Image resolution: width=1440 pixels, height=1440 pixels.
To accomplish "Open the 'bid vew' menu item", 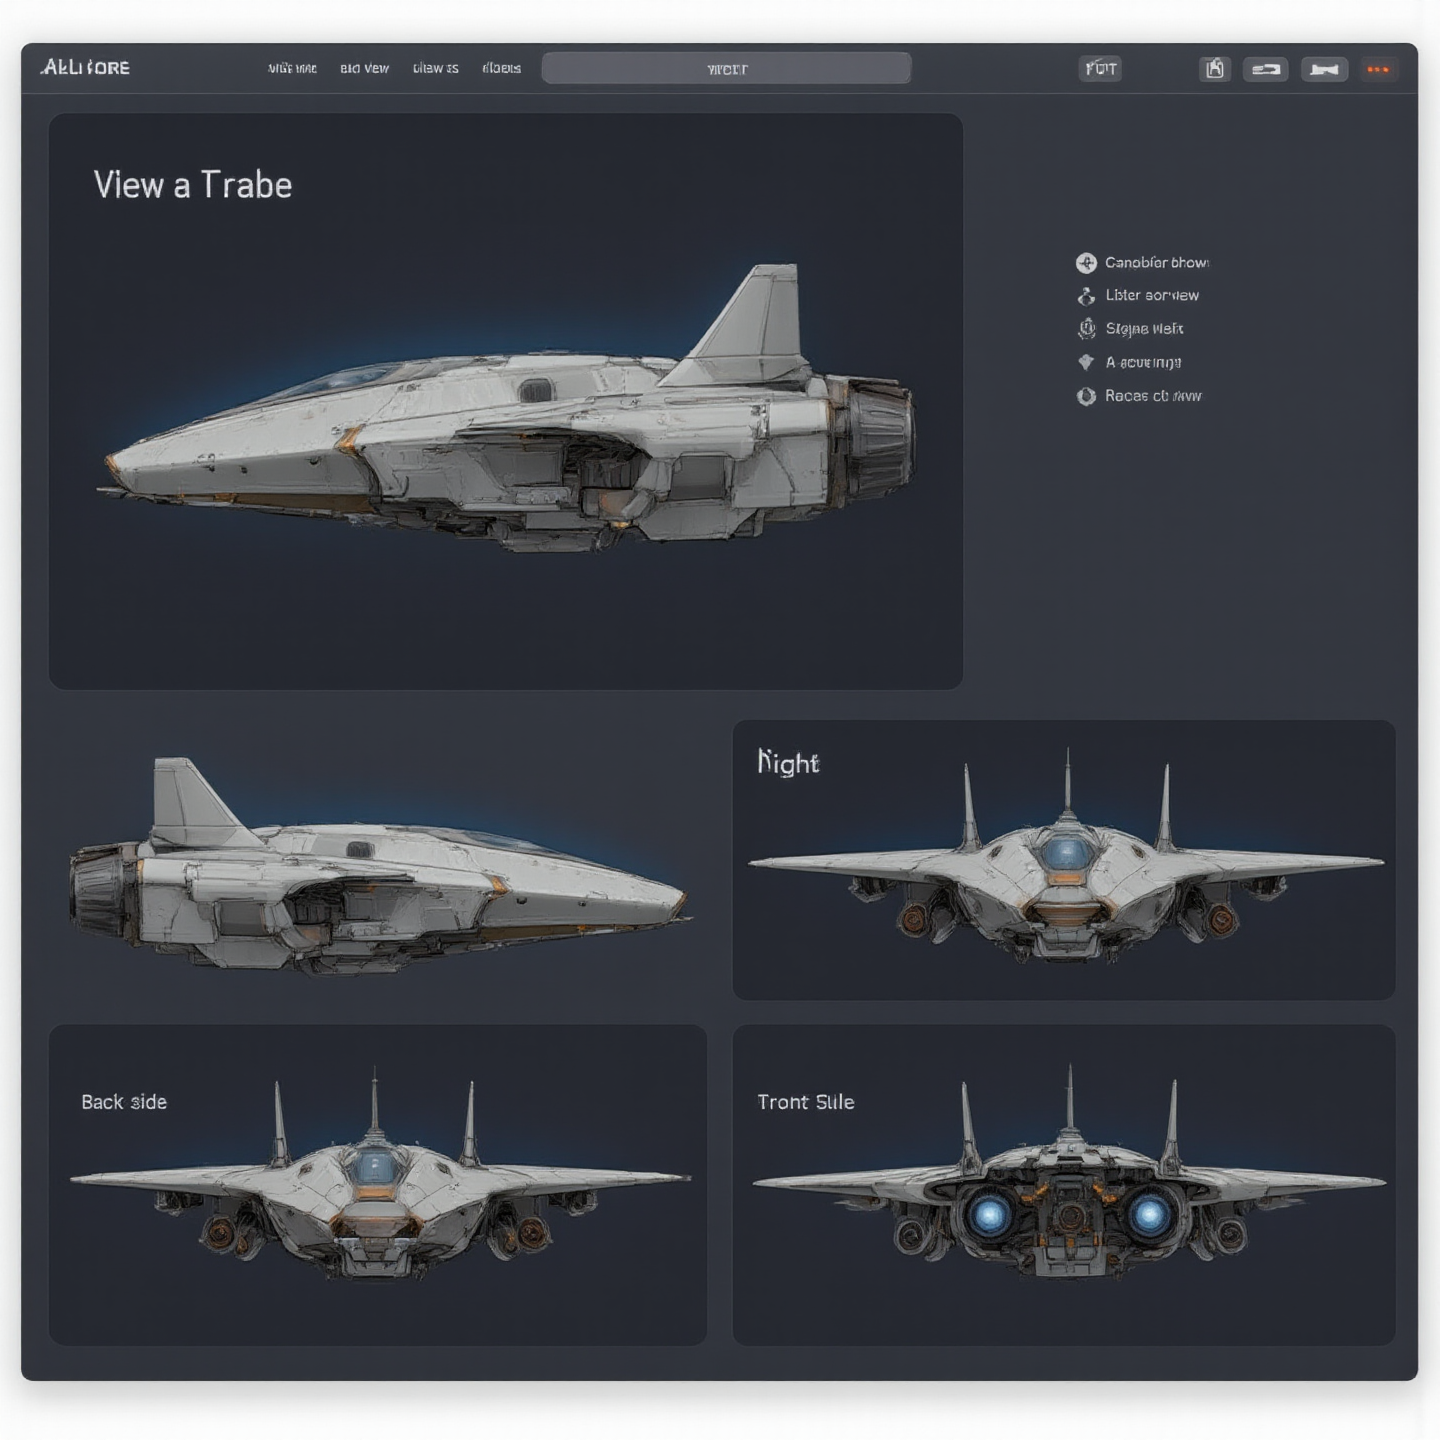I will [364, 69].
